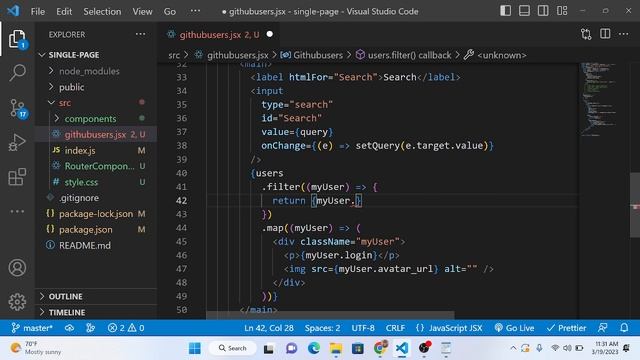Click the src breadcrumb segment
The height and width of the screenshot is (360, 640).
[x=174, y=55]
